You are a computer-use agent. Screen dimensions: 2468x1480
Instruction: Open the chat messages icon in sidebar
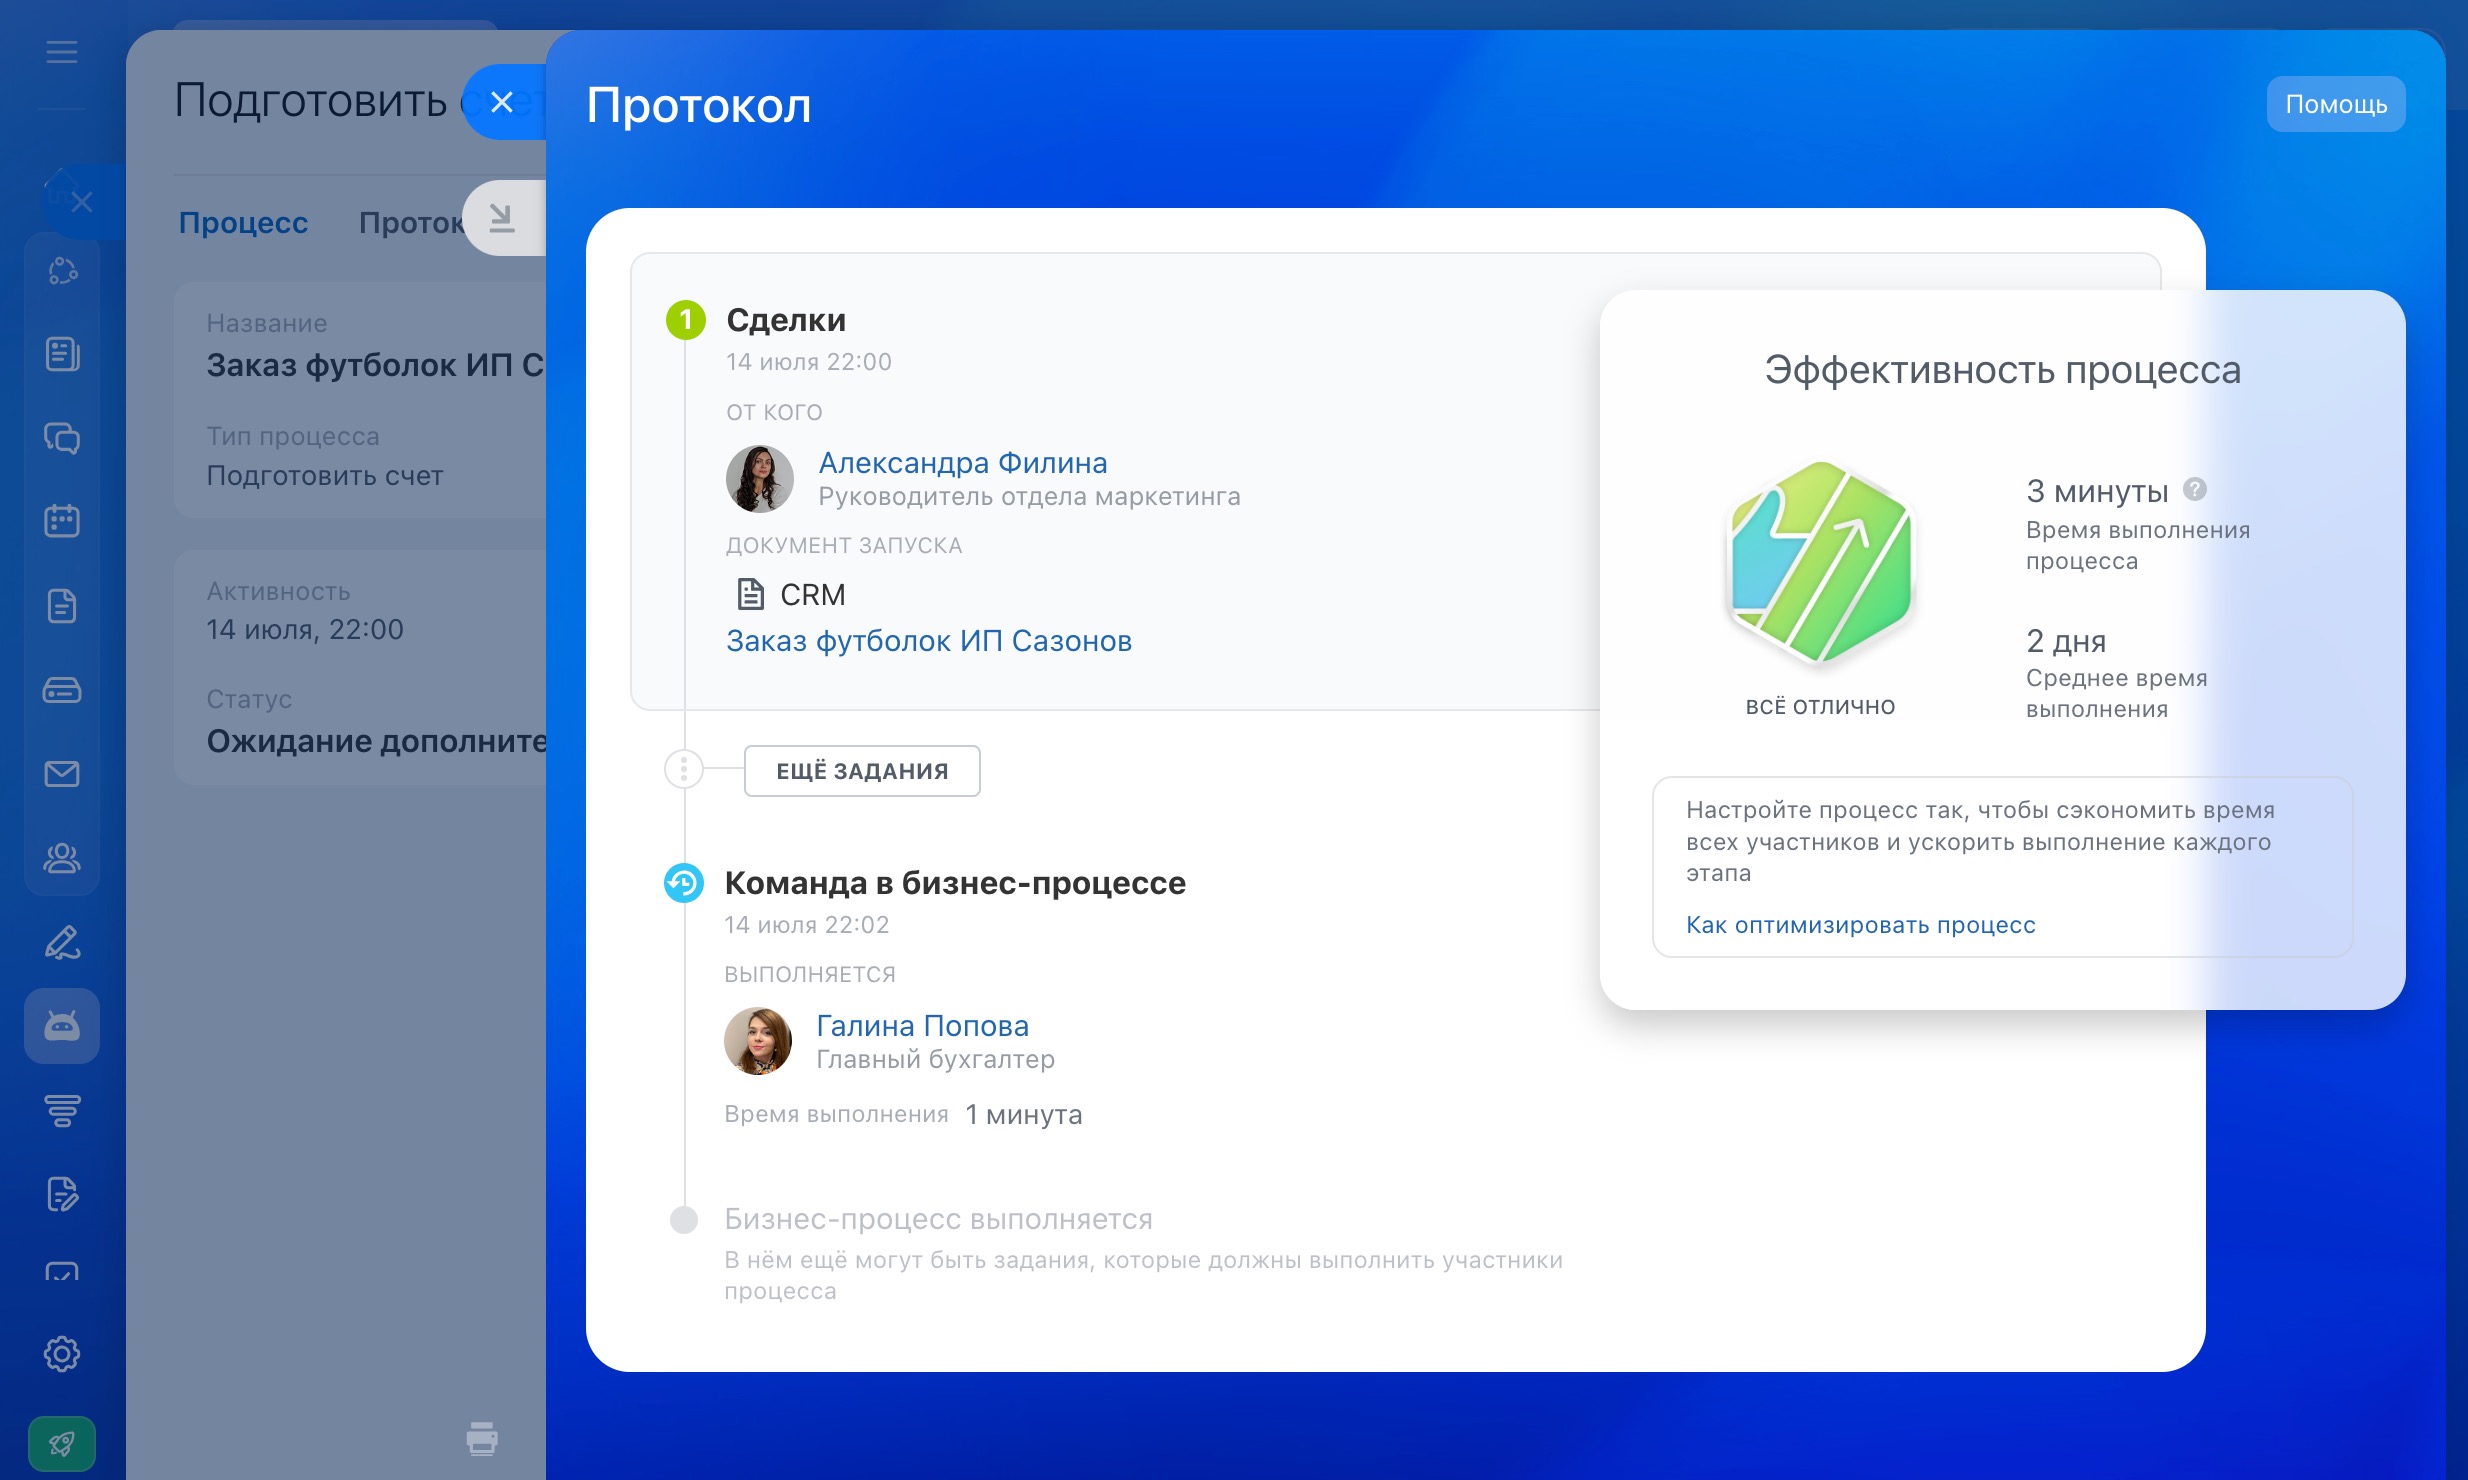(x=62, y=438)
